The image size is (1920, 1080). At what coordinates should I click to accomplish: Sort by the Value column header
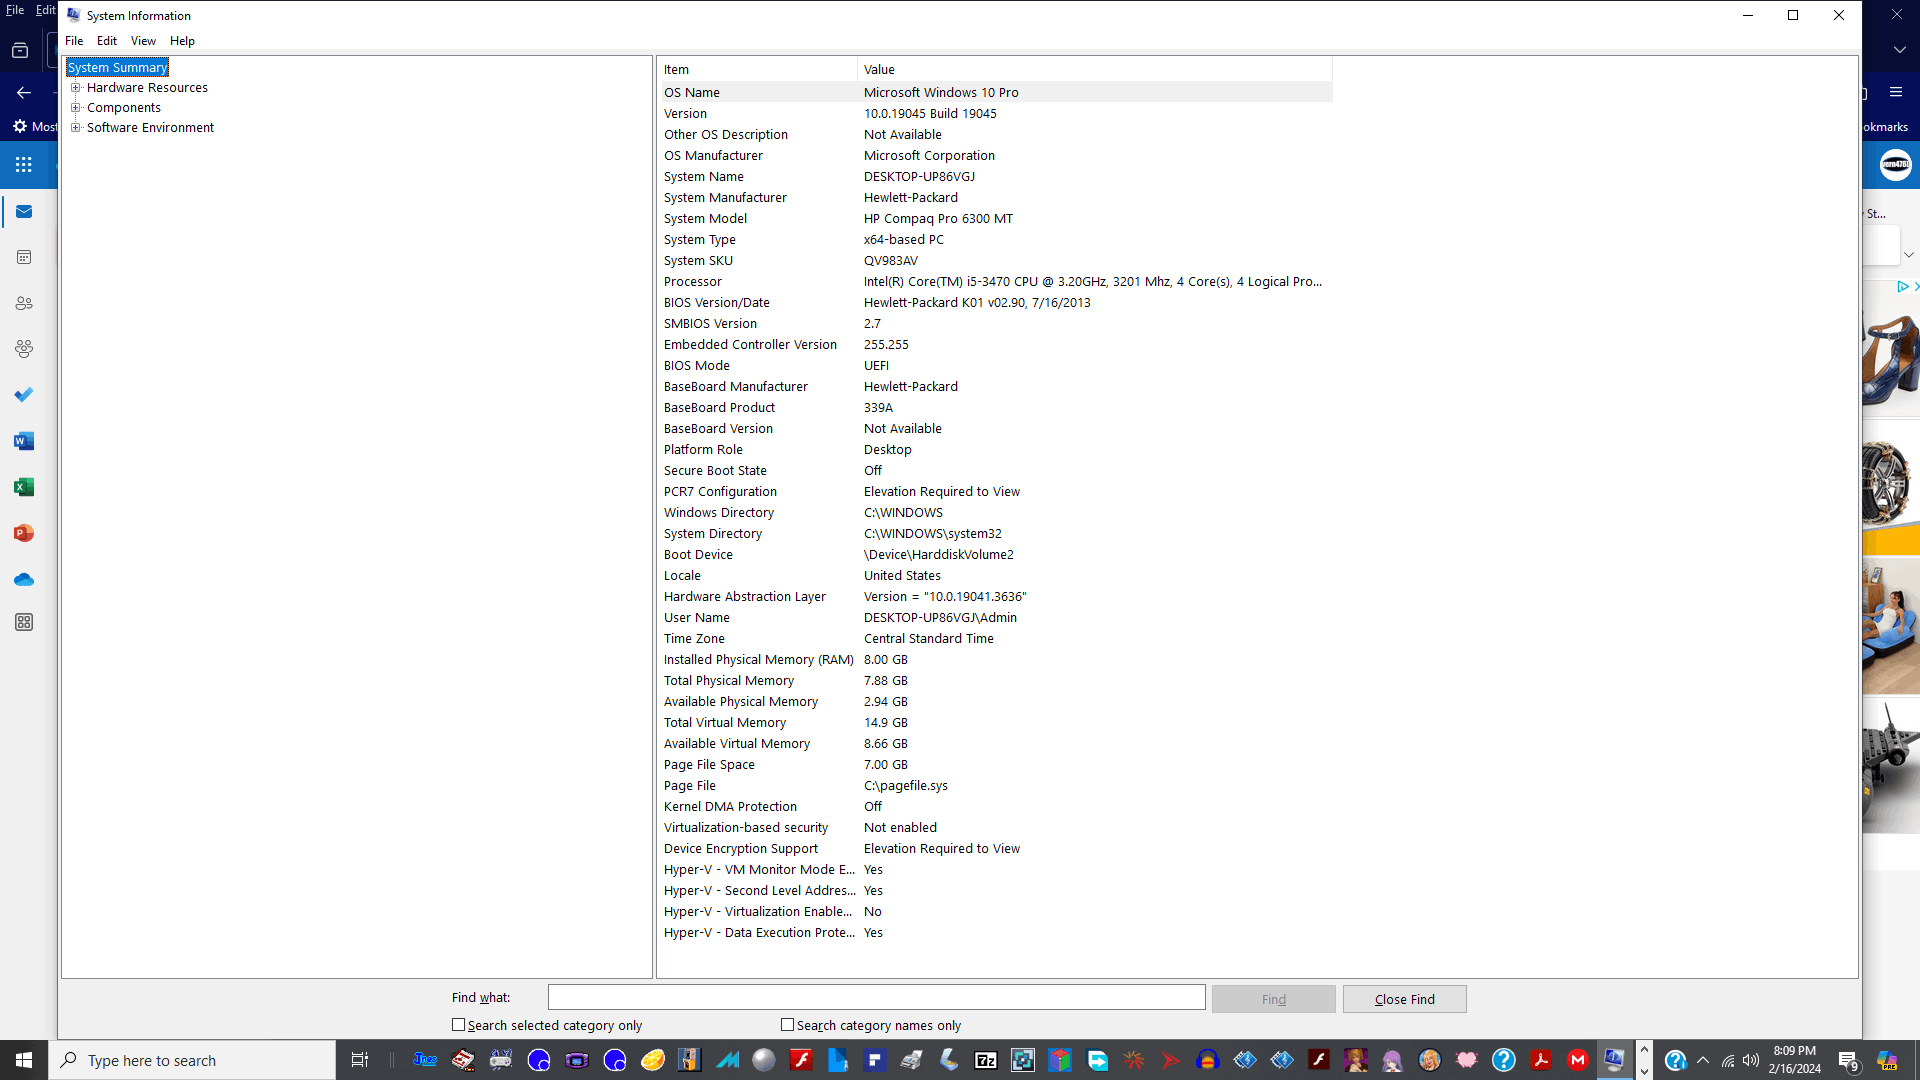[1095, 69]
